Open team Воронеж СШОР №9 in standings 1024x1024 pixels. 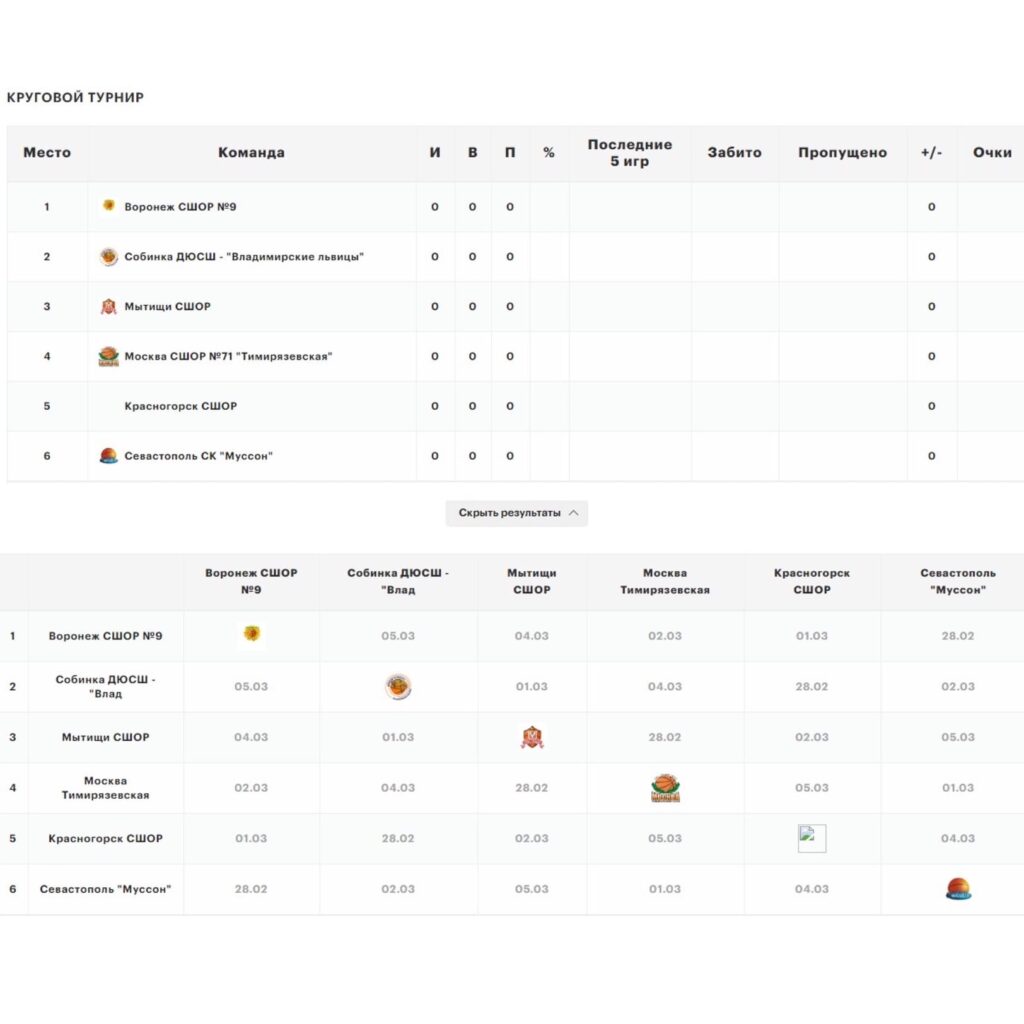180,206
